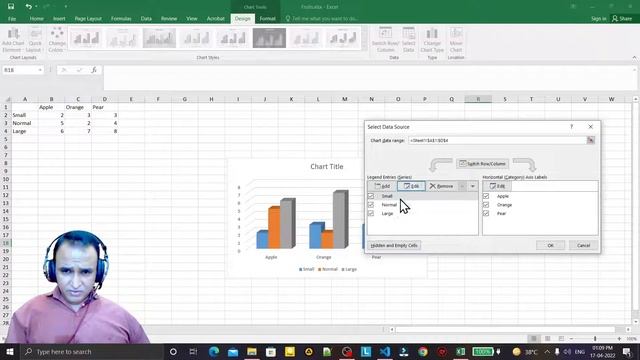Expand the Chart Styles gallery
This screenshot has width=640, height=360.
click(365, 47)
